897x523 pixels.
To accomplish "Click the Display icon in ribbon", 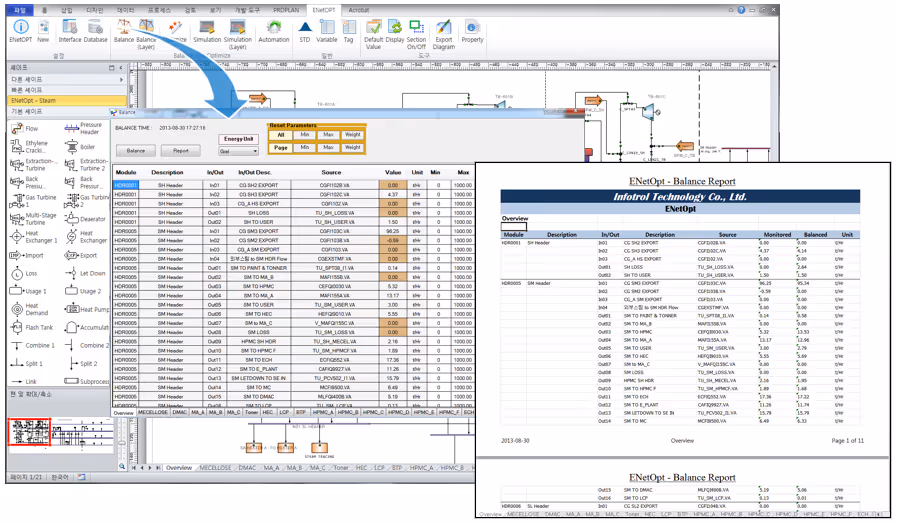I will click(395, 31).
